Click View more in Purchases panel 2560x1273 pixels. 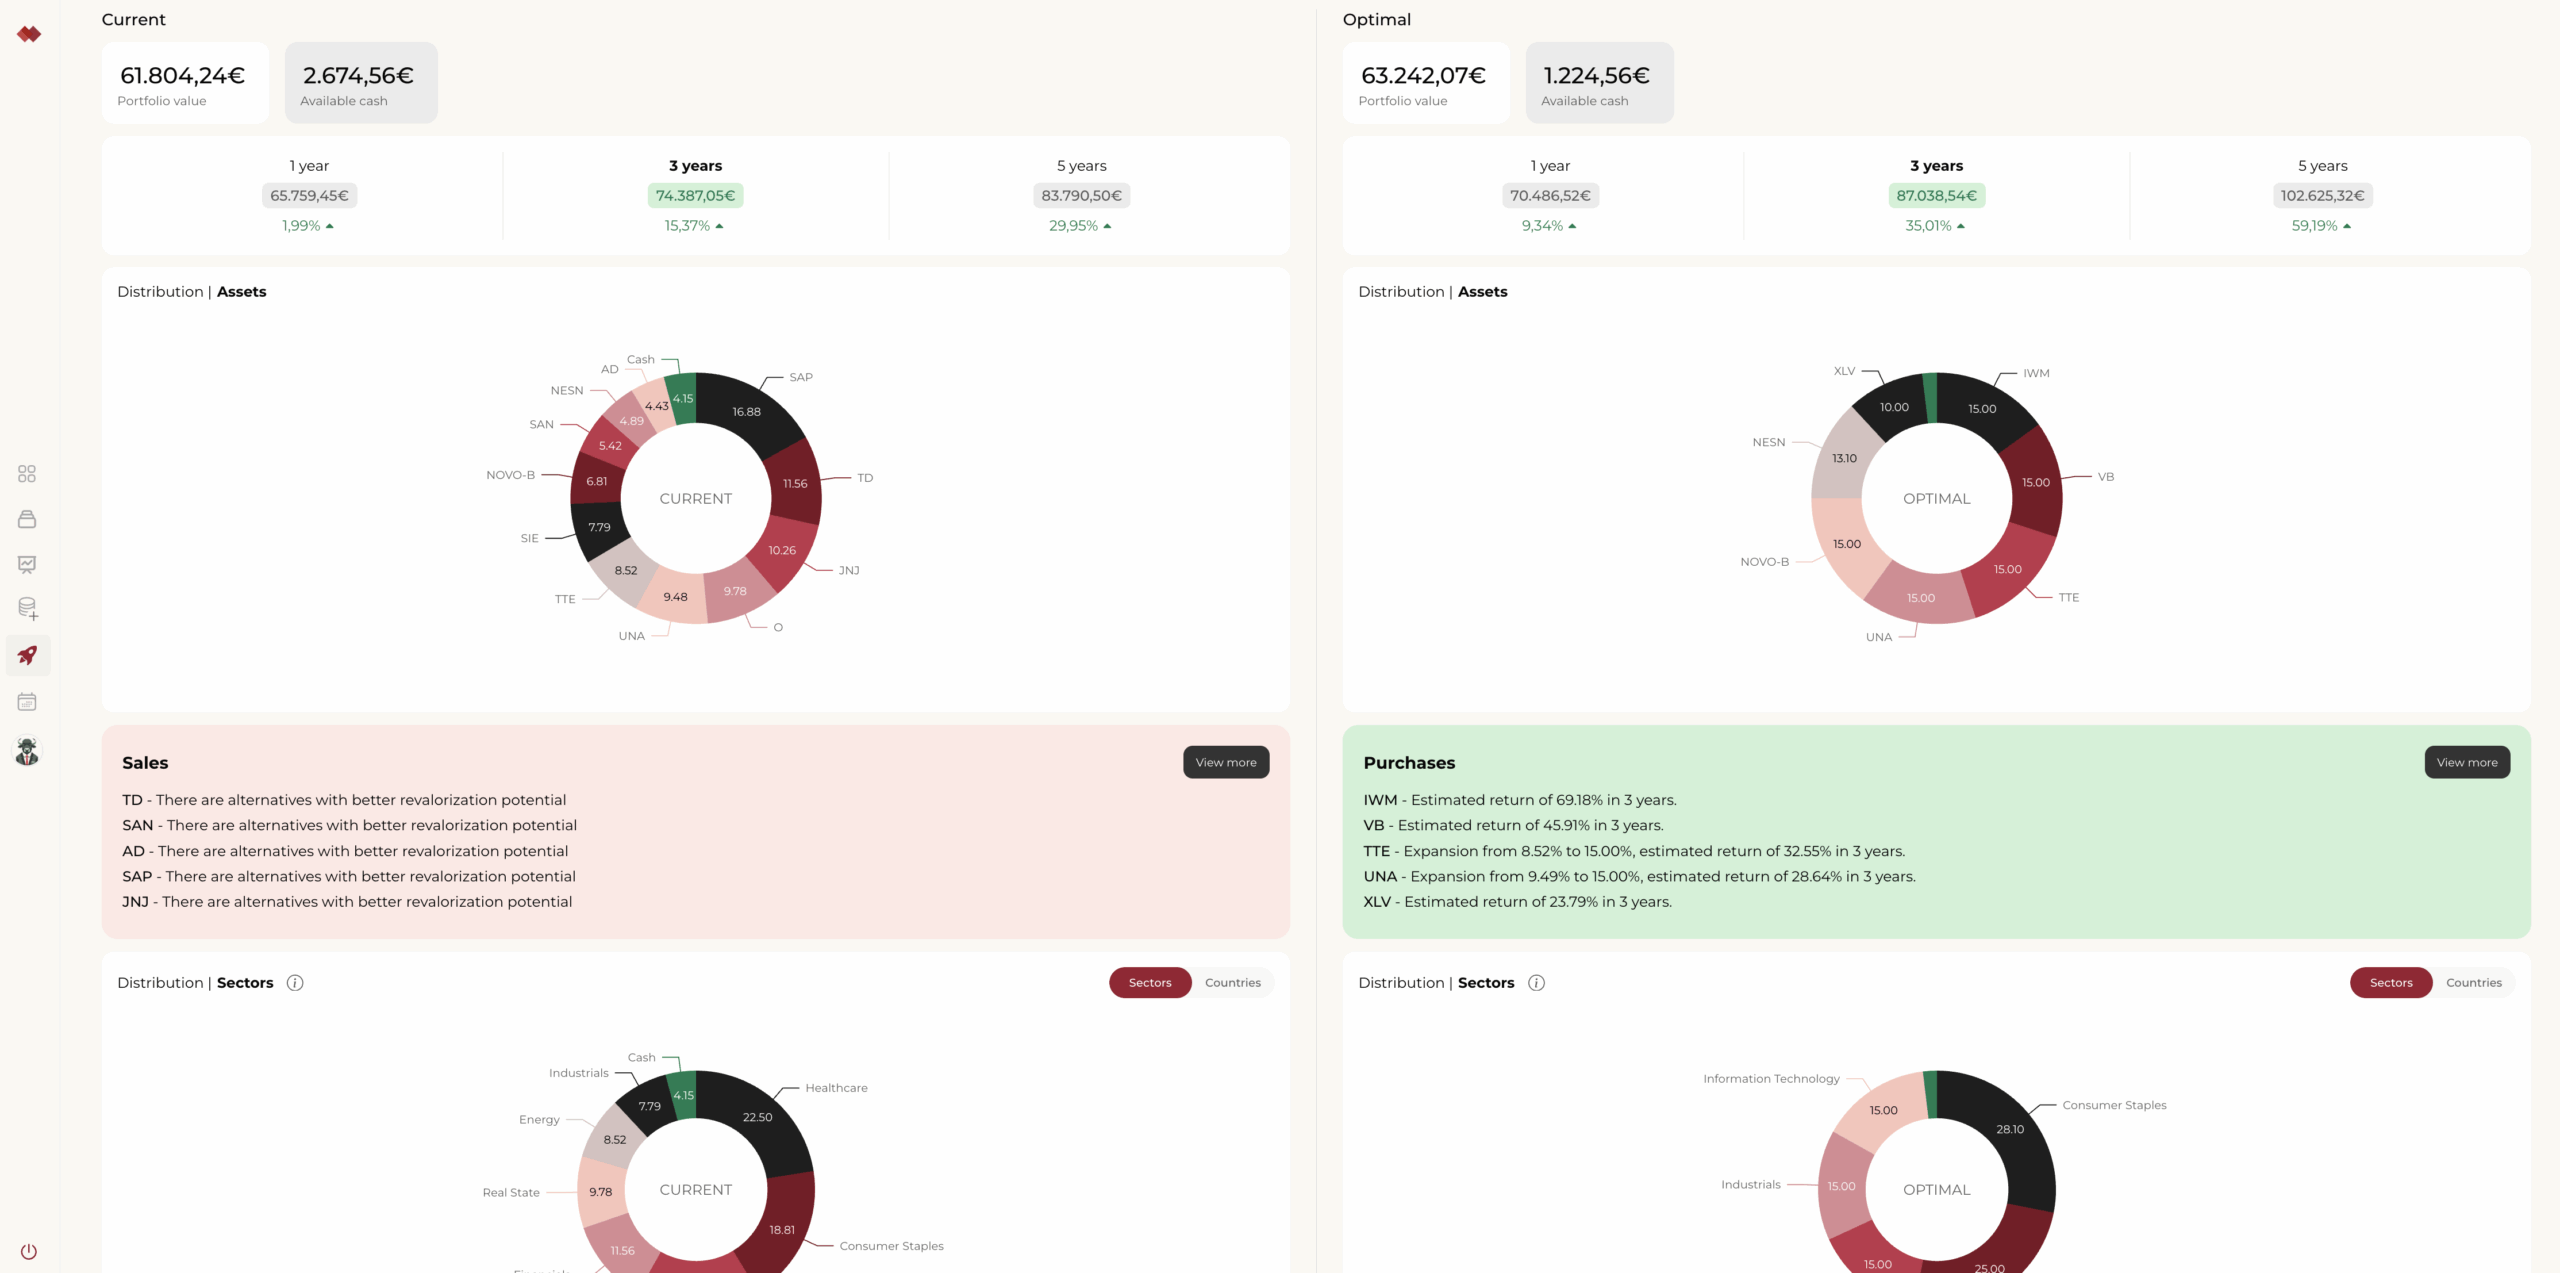[x=2466, y=762]
